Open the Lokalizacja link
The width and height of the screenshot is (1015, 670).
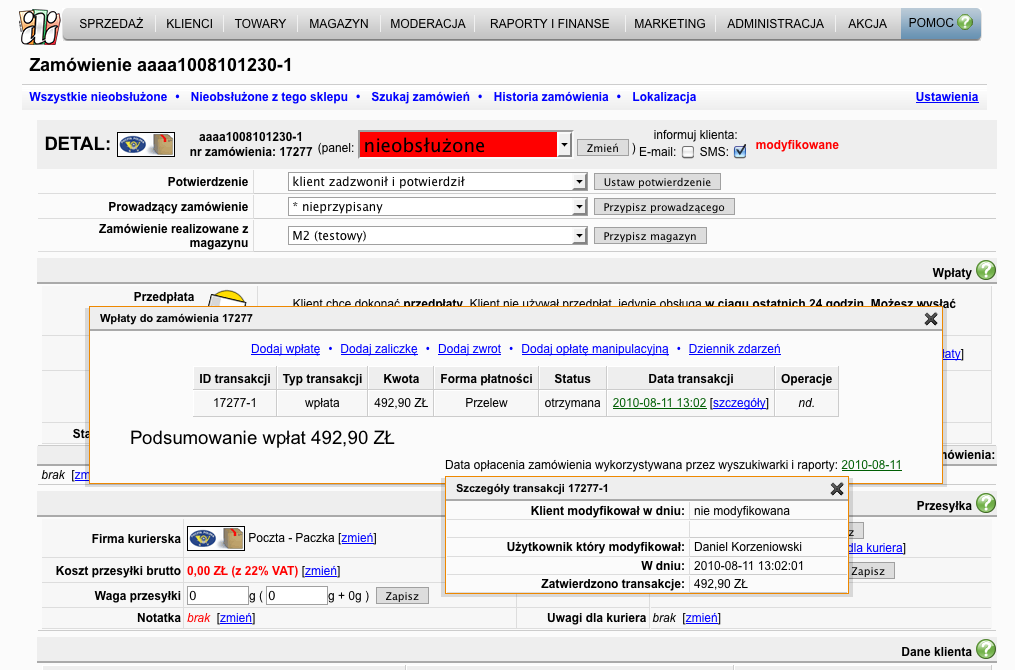click(x=664, y=97)
